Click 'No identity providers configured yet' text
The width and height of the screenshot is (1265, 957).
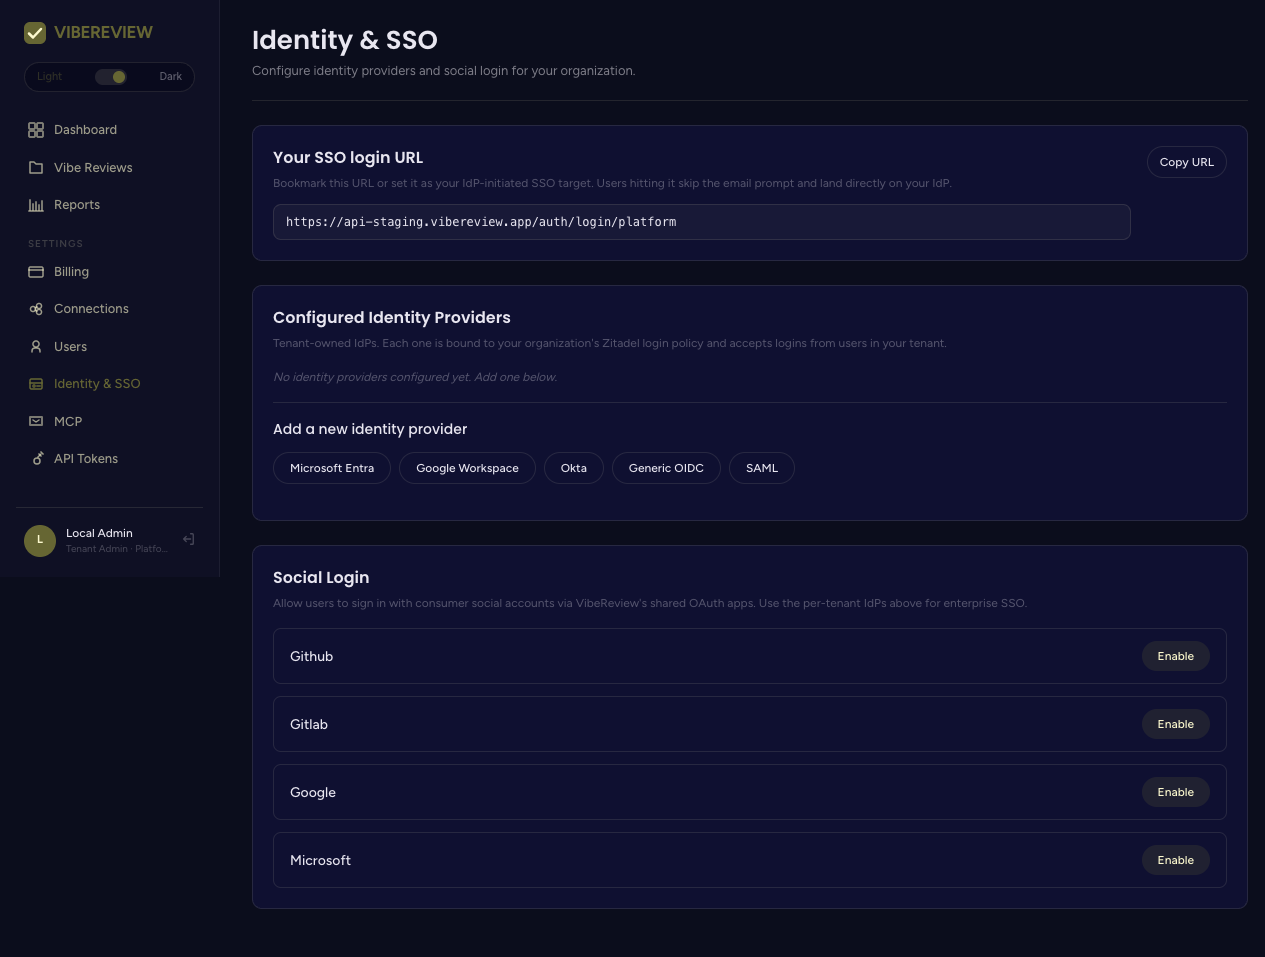click(x=415, y=377)
